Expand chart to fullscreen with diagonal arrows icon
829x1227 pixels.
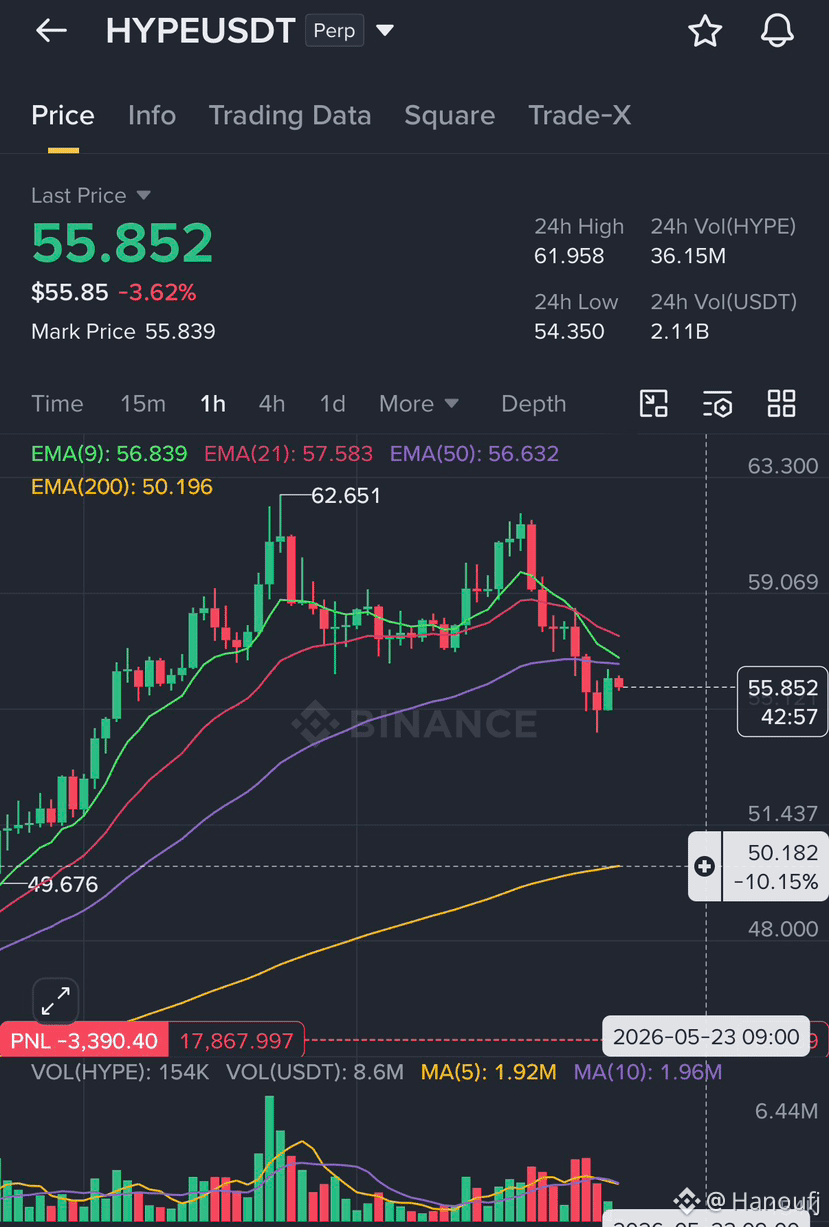tap(55, 999)
